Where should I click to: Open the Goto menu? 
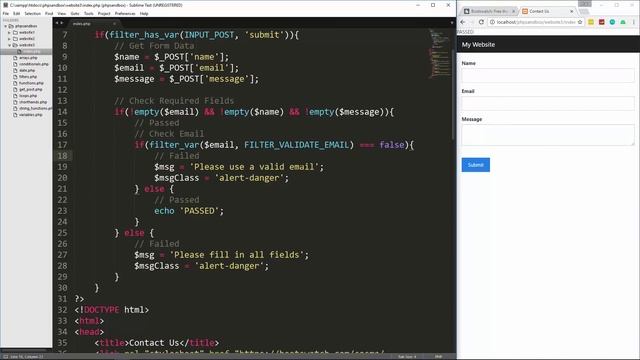tap(75, 13)
